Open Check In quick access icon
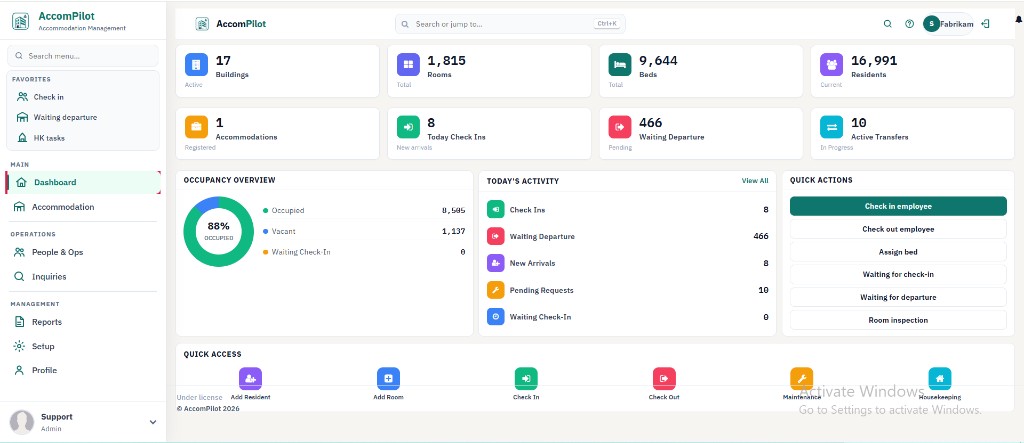Viewport: 1024px width, 443px height. point(526,378)
